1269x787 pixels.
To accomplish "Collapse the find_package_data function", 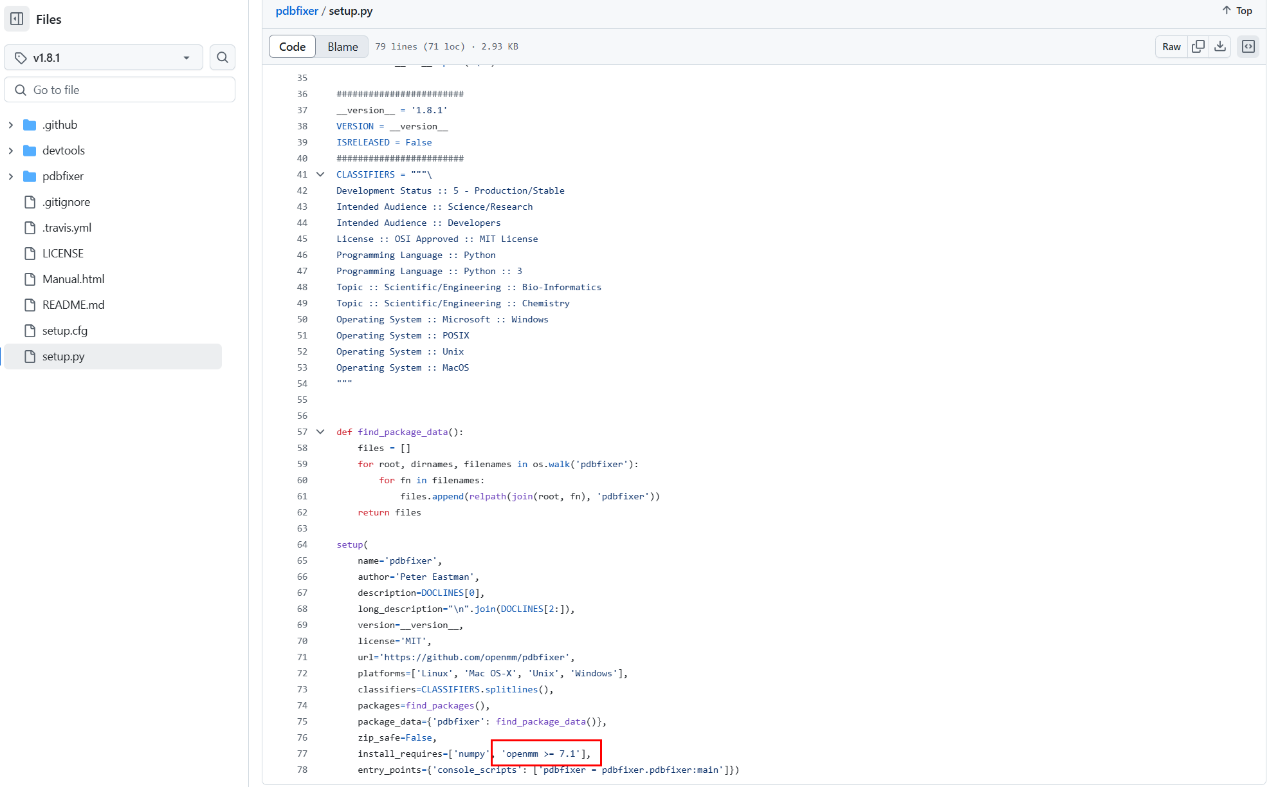I will pyautogui.click(x=319, y=431).
